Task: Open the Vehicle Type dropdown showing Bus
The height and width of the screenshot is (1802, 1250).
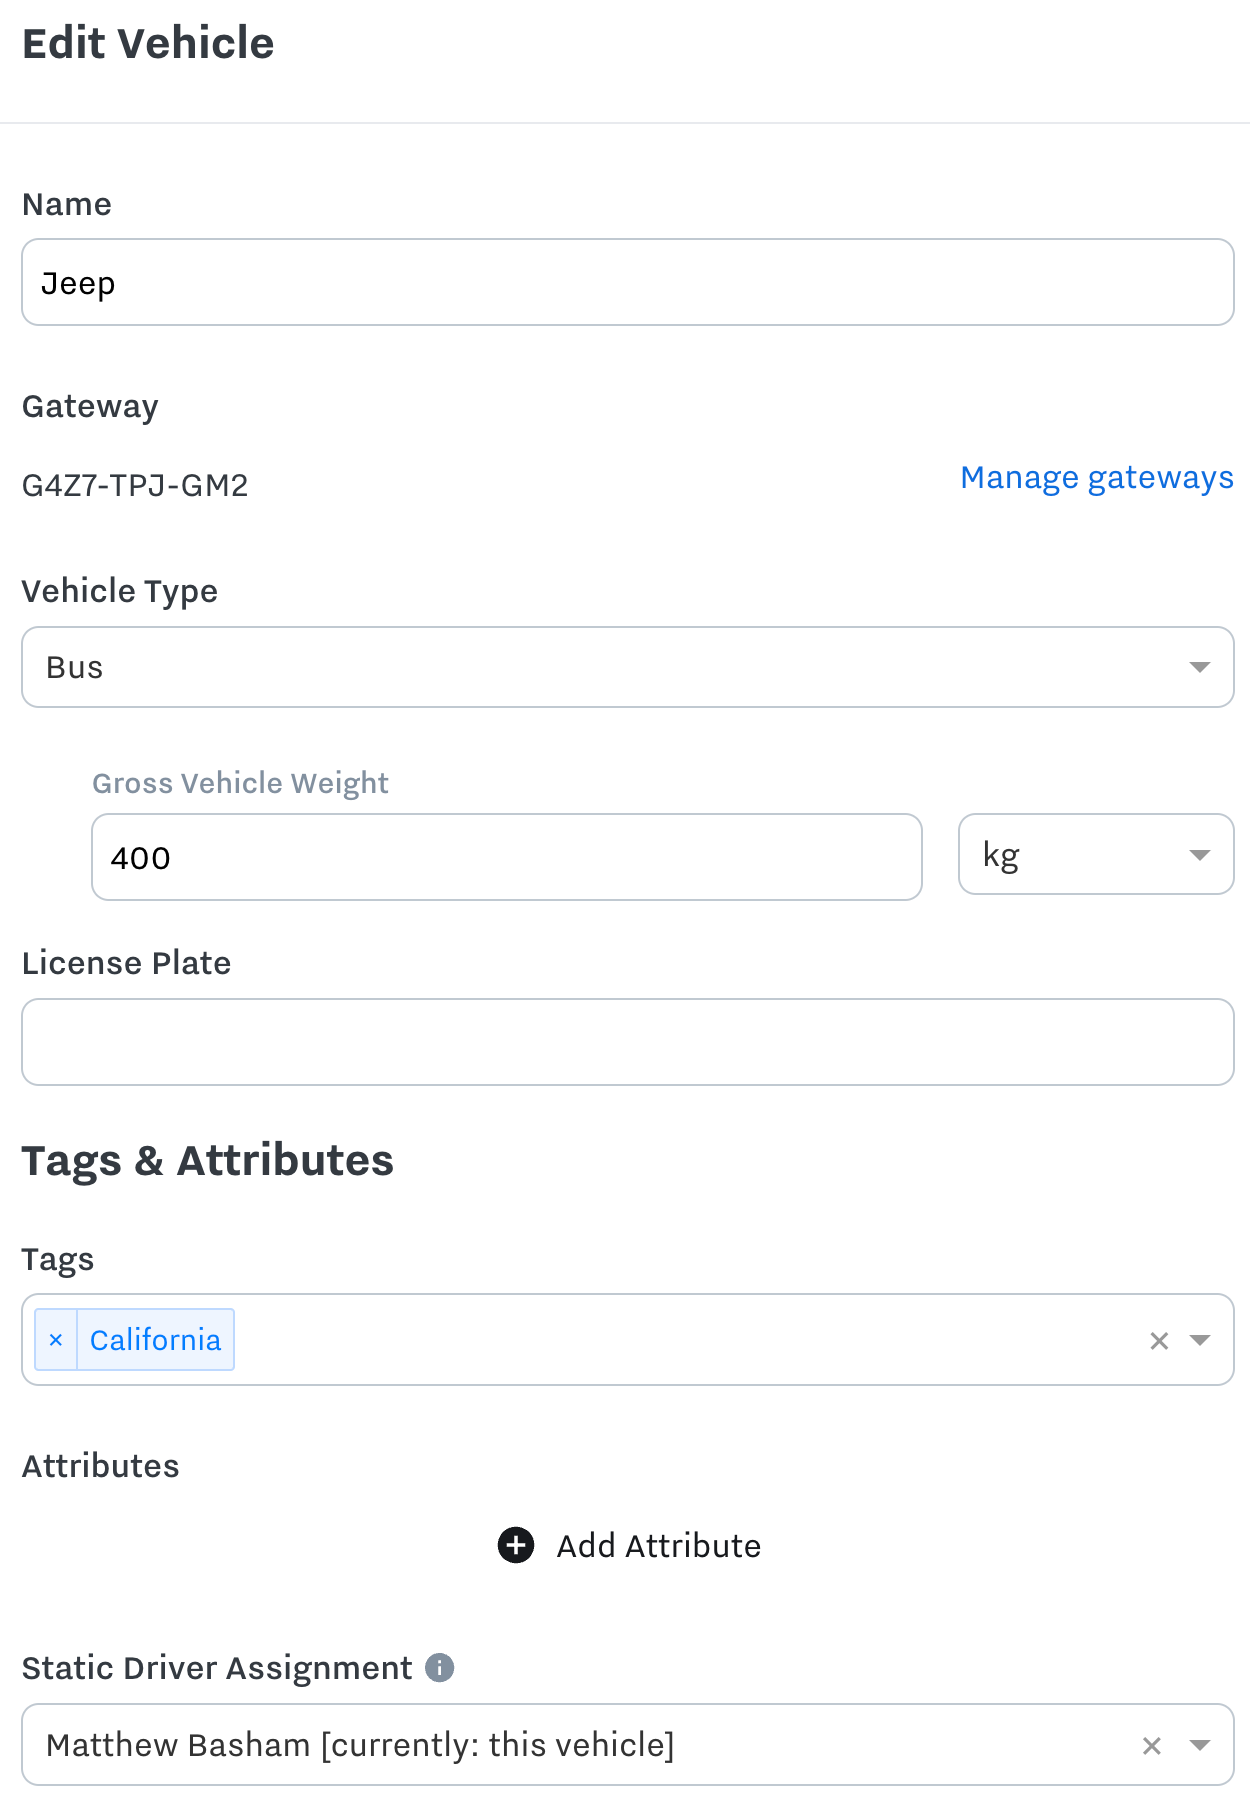Action: click(628, 667)
